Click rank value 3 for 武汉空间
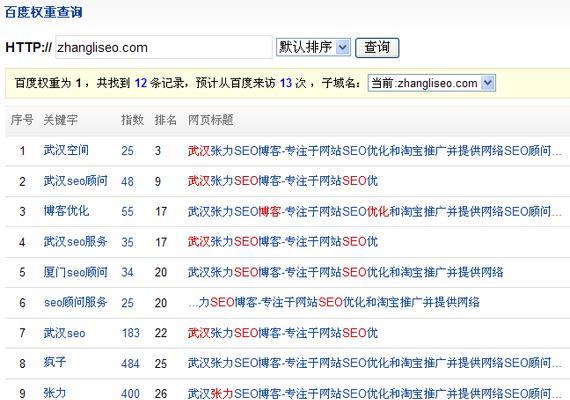The image size is (570, 400). click(x=158, y=151)
